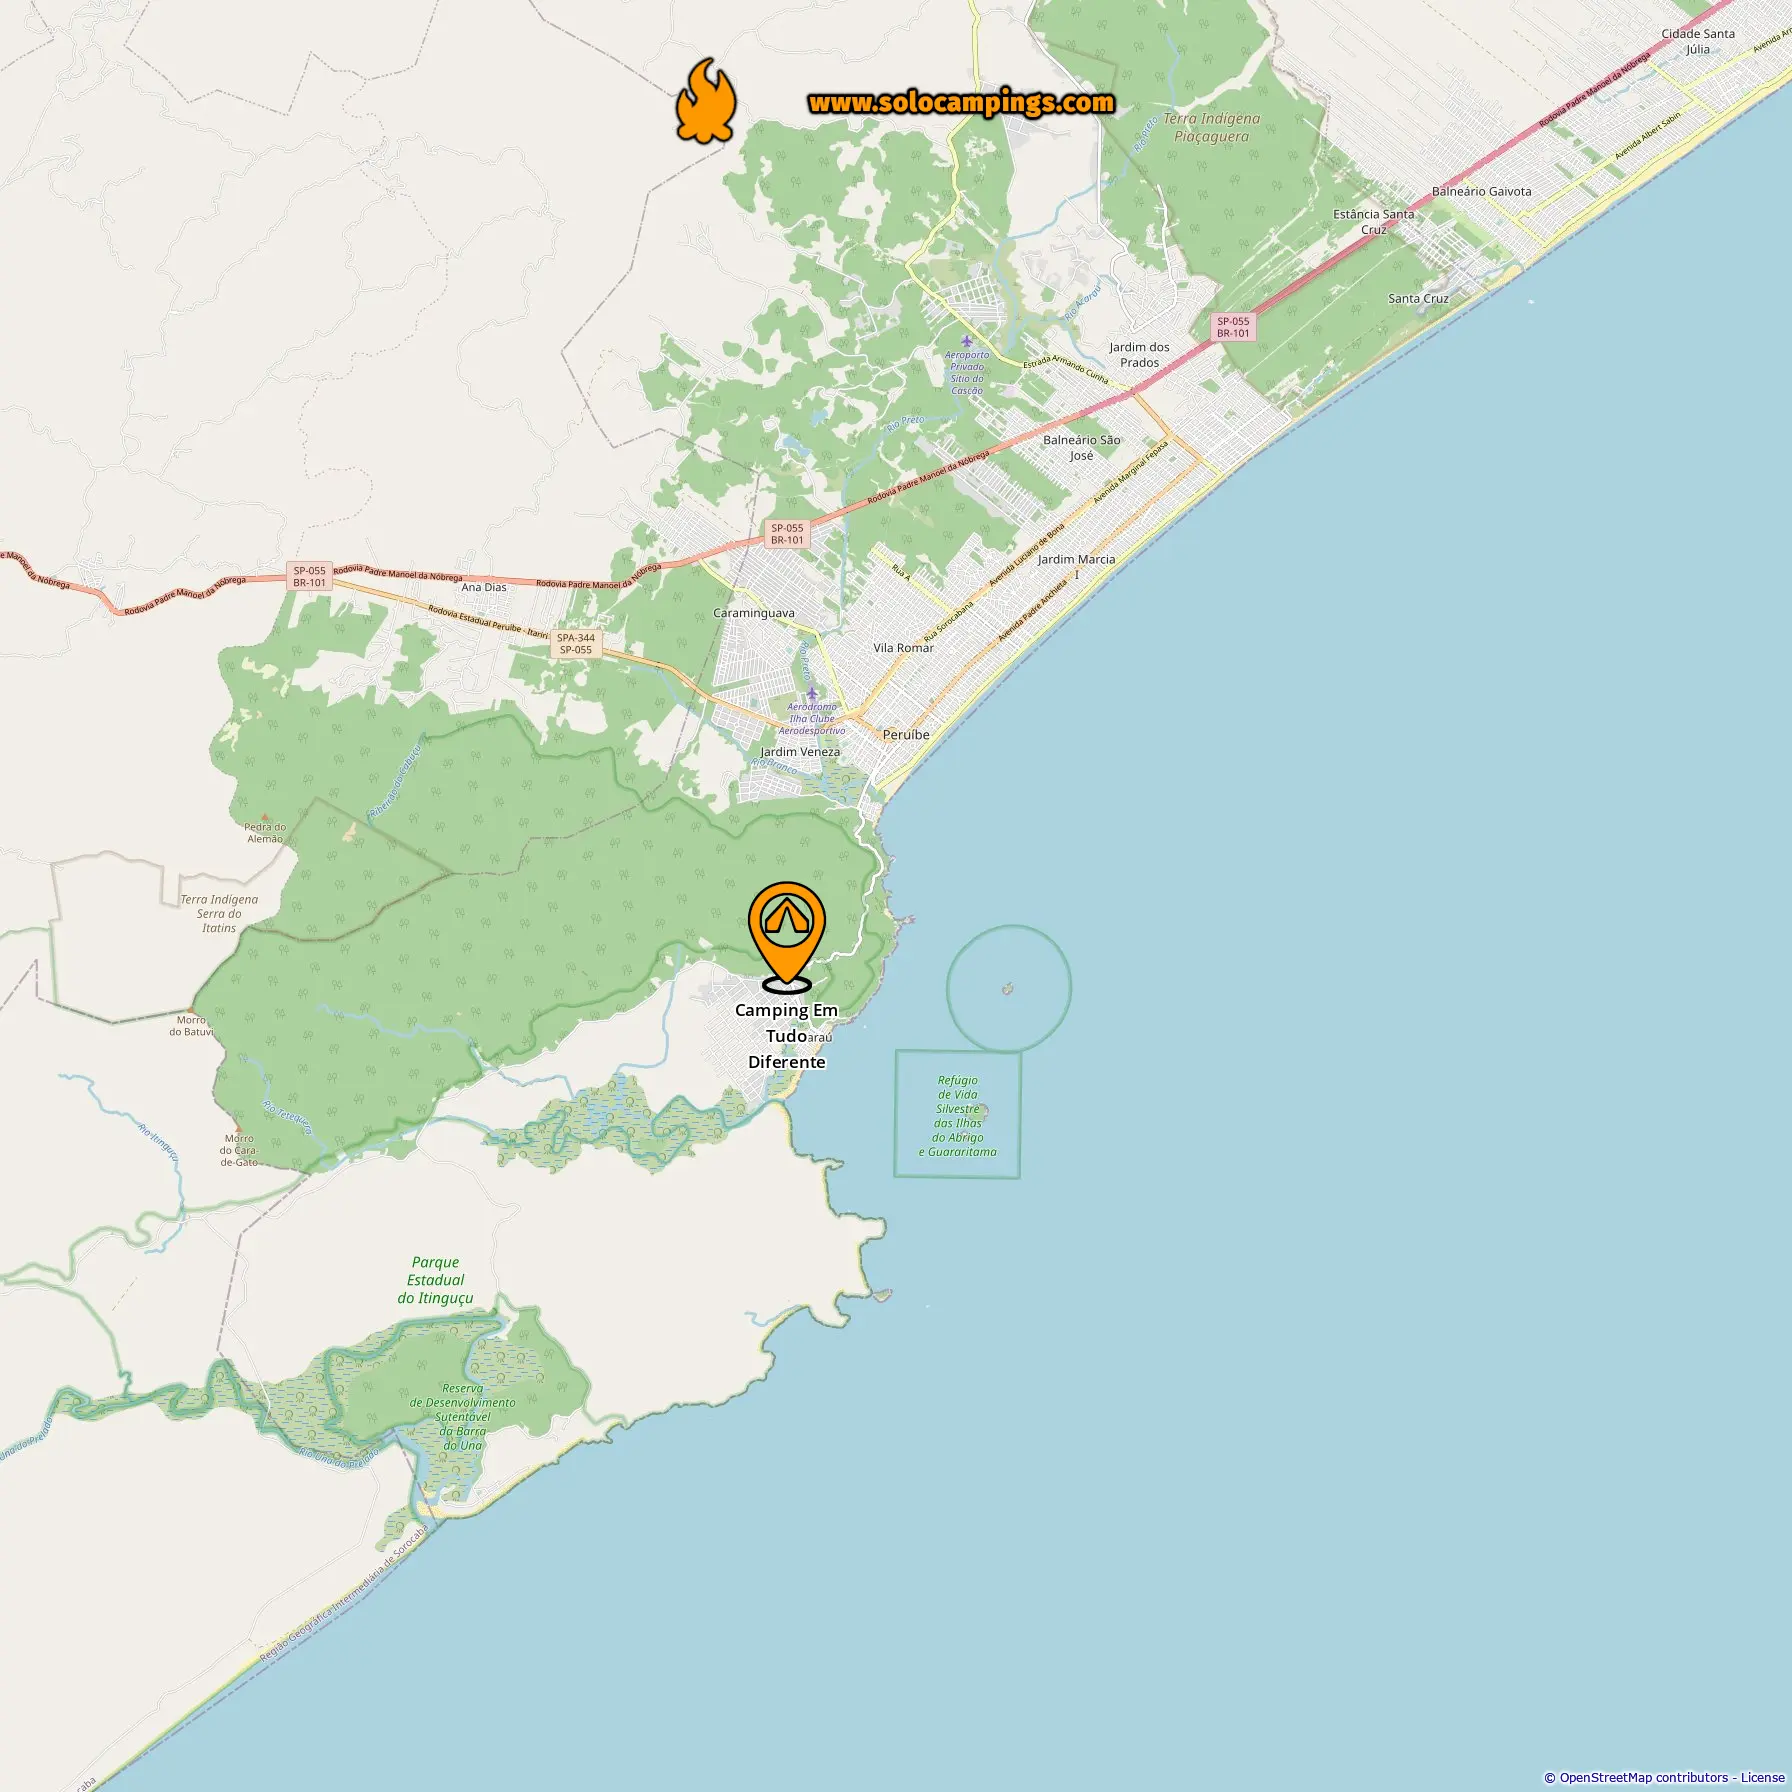Click the Aeroporto Privado Sítio do Cascão airport icon
This screenshot has width=1792, height=1792.
tap(966, 341)
